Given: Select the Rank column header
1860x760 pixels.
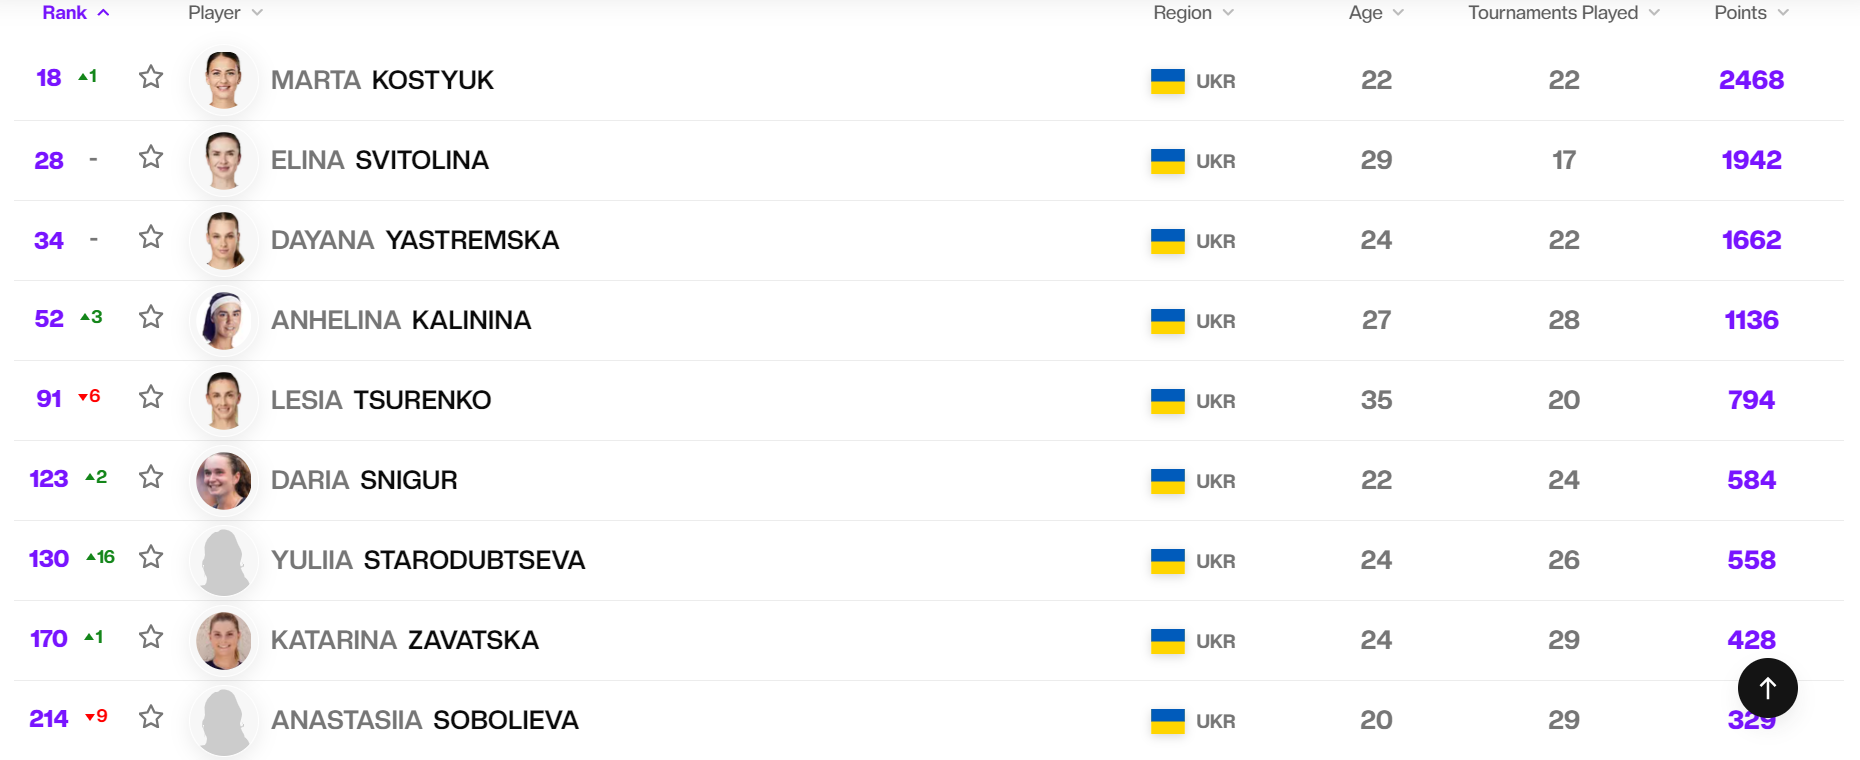Looking at the screenshot, I should pyautogui.click(x=58, y=13).
